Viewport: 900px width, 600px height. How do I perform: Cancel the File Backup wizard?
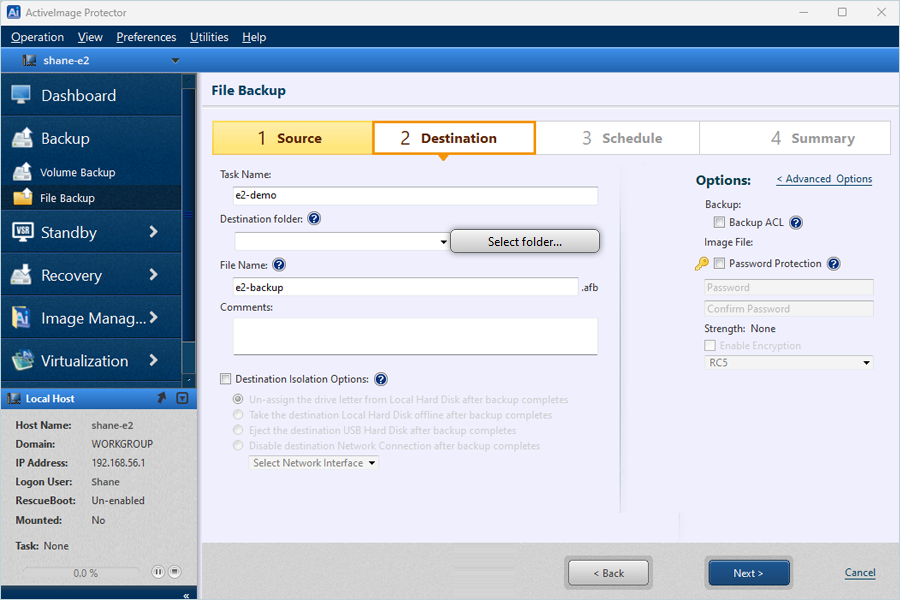[860, 572]
